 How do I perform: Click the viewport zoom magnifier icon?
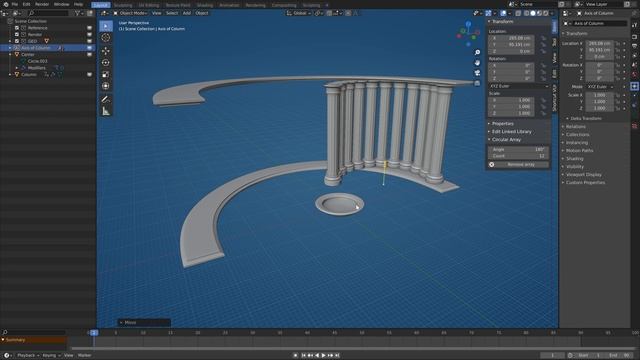tap(477, 53)
